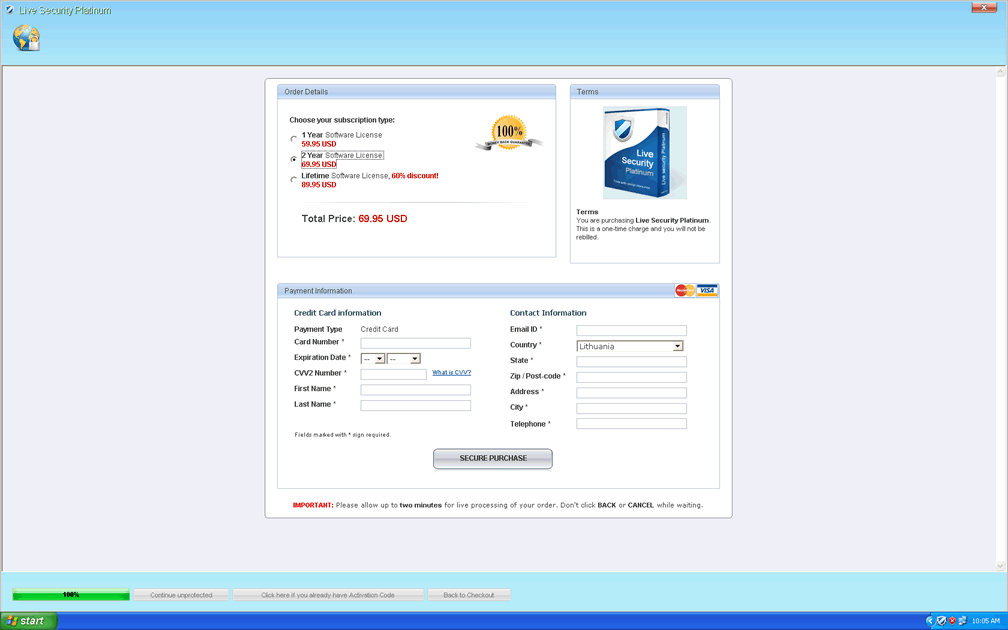Click the globe and padlock logo icon
Screen dimensions: 1008x630
27,38
